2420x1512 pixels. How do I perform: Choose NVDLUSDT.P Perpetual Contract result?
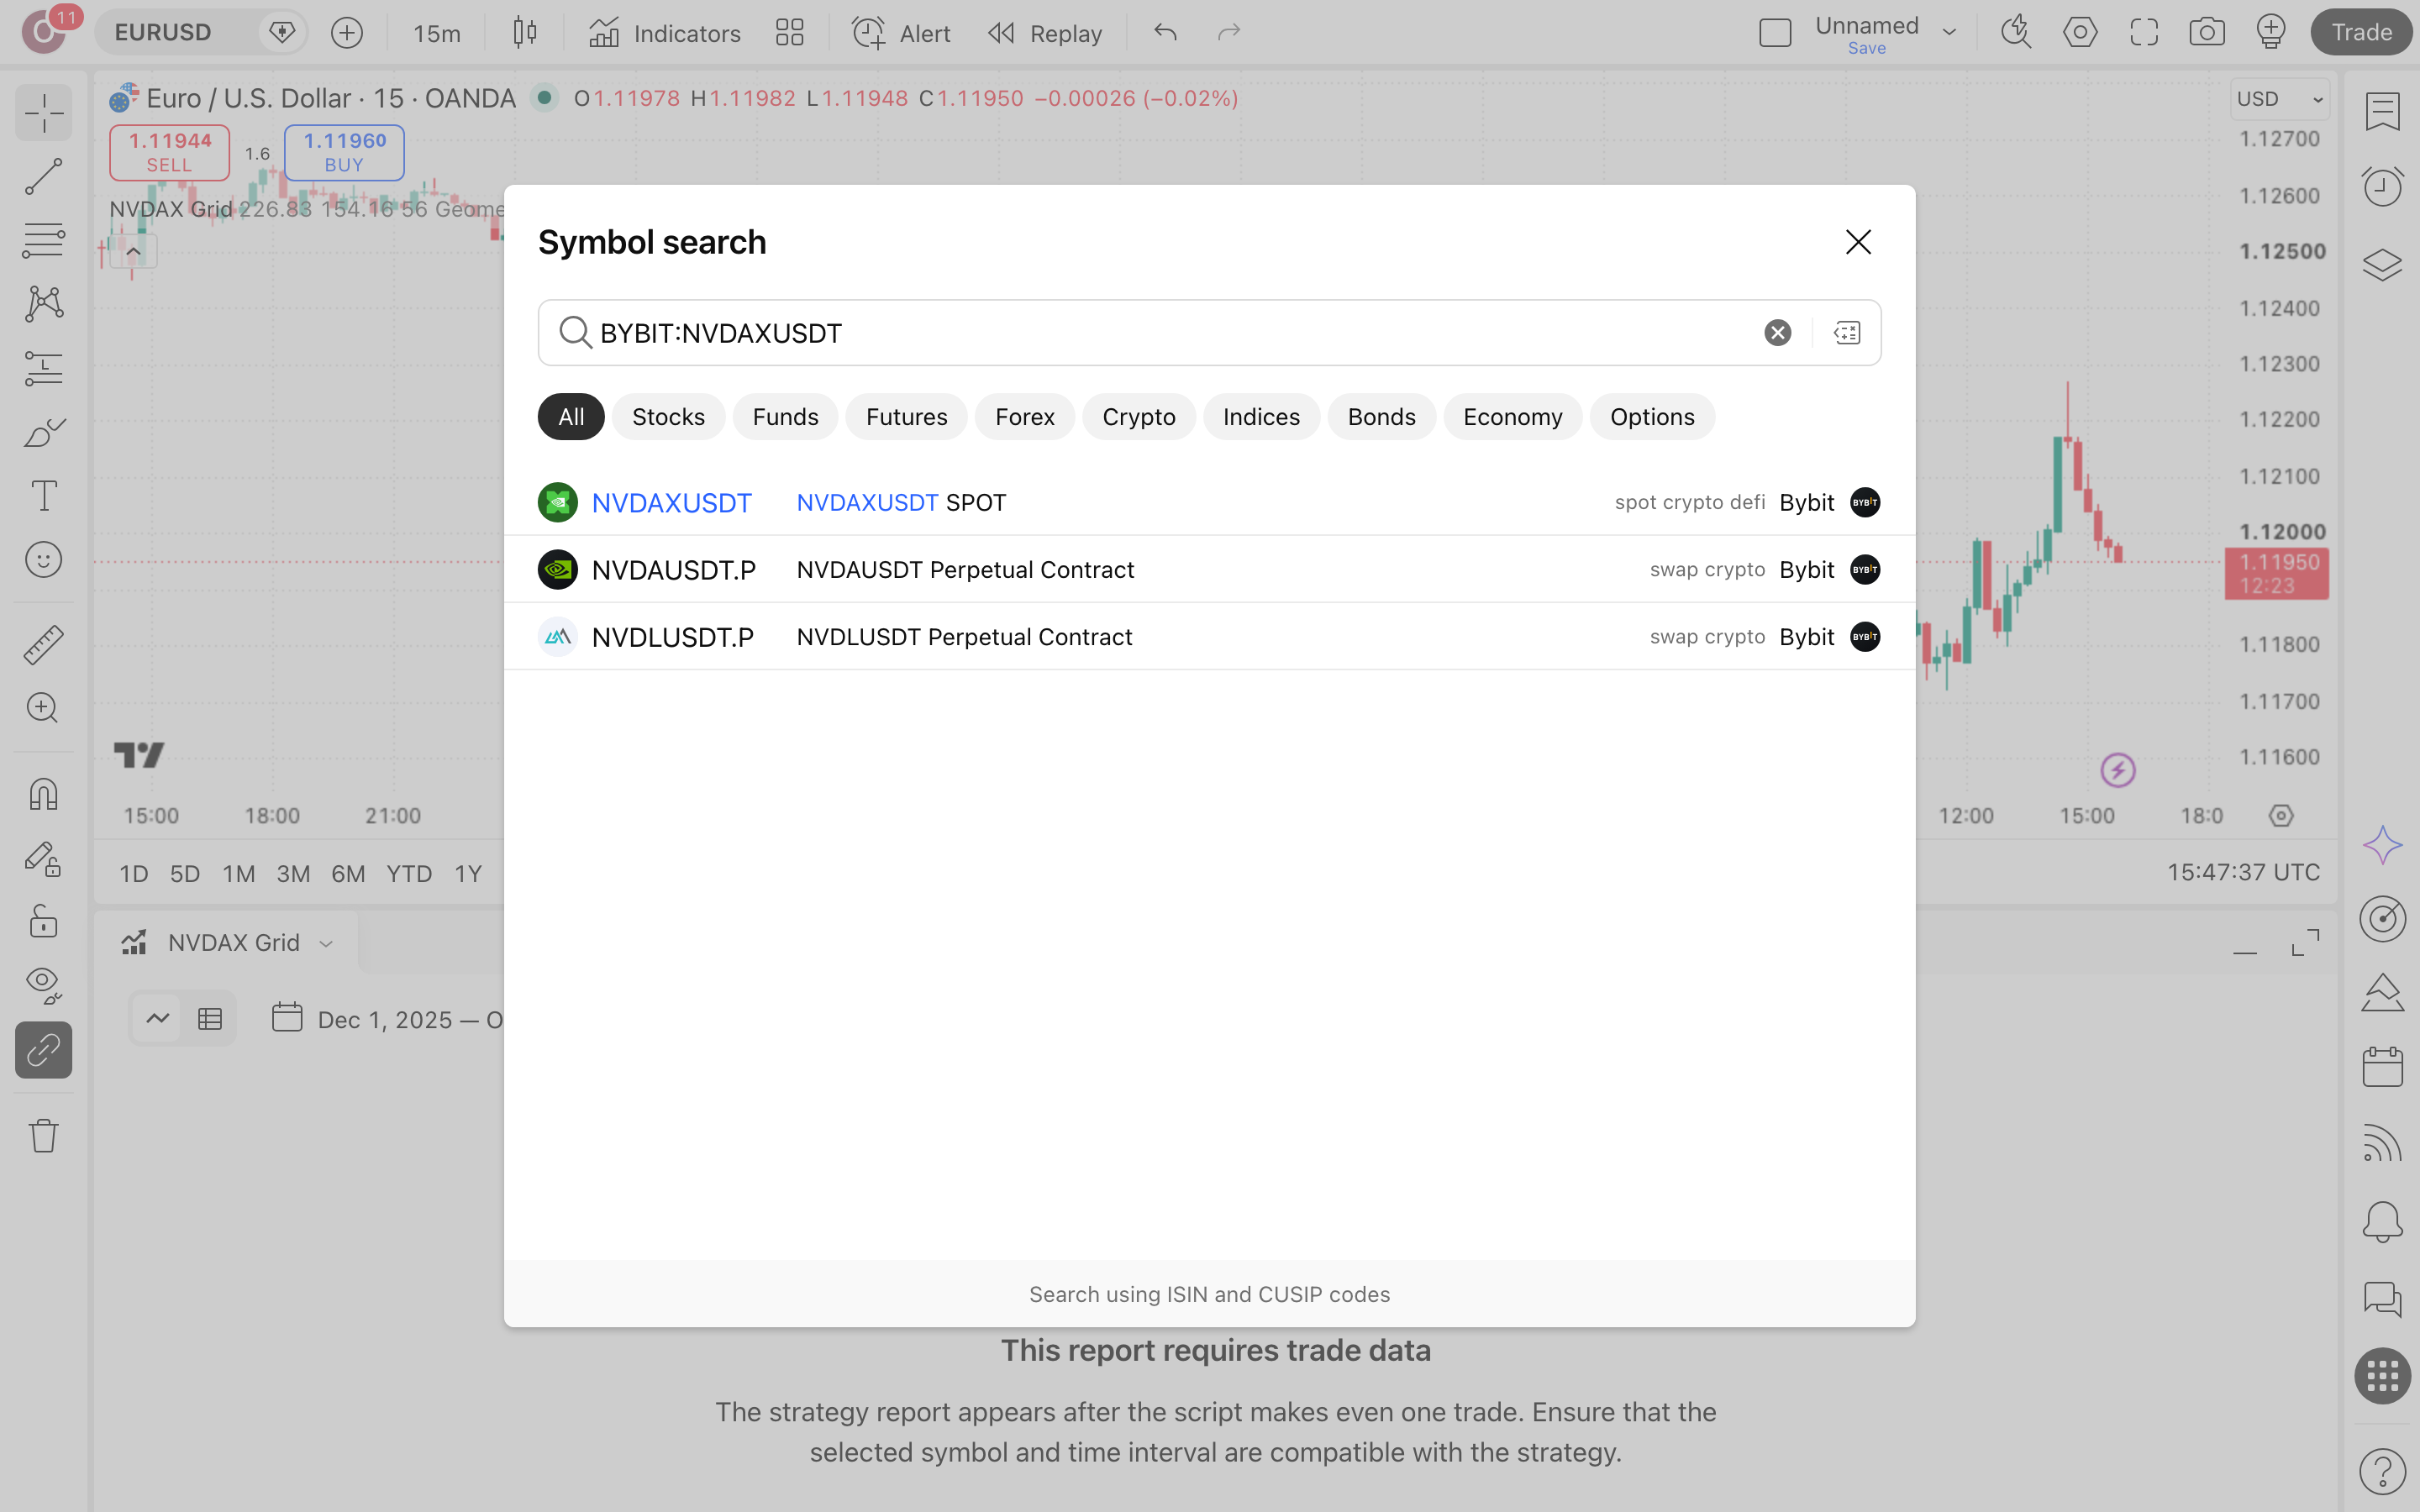pos(1209,637)
